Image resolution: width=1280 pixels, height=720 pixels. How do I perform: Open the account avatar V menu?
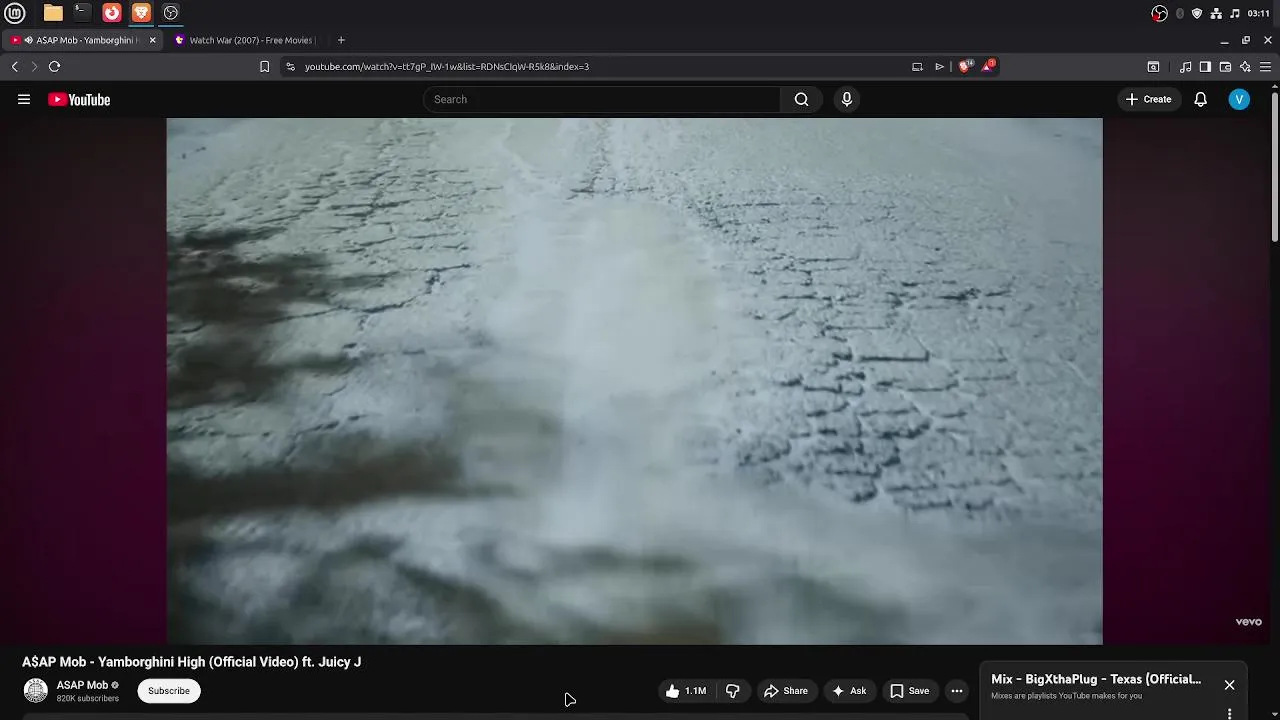point(1239,99)
